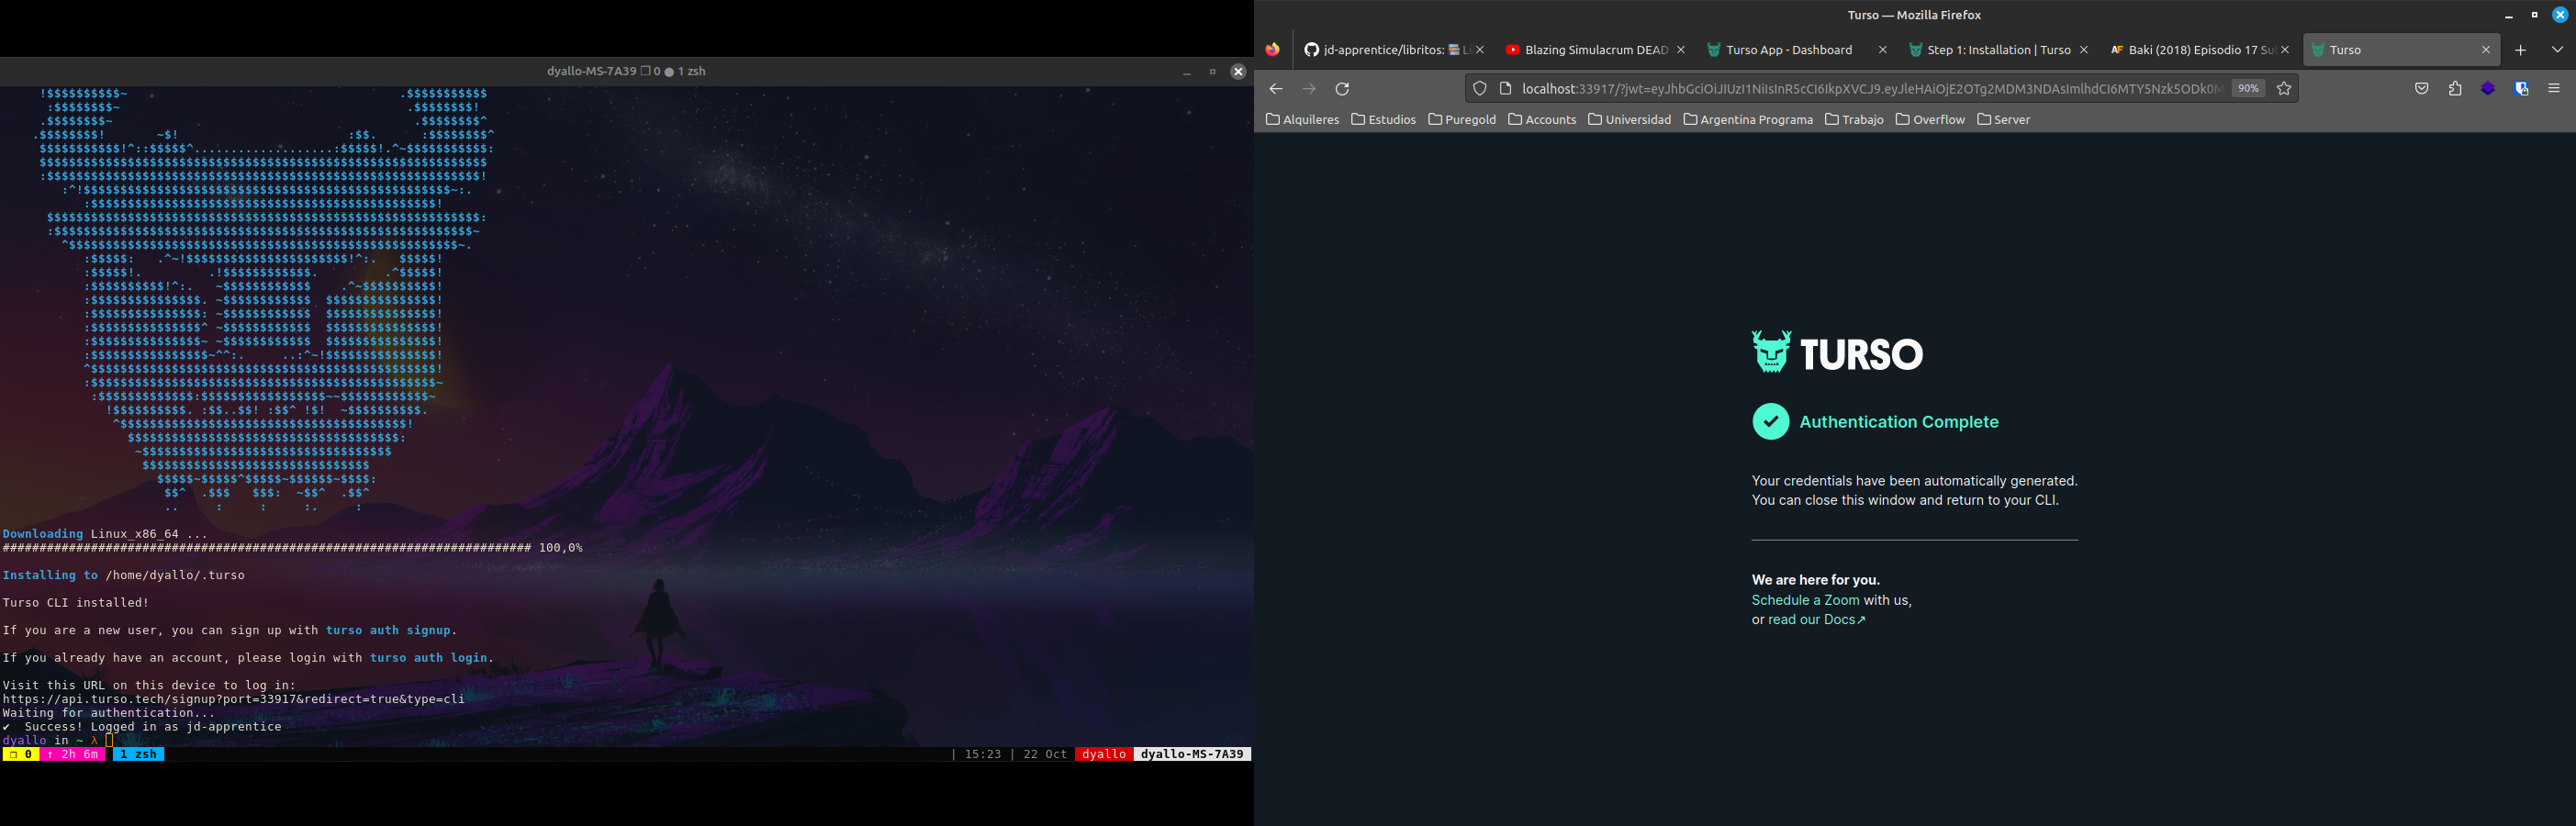
Task: List all tabs chevron dropdown
Action: point(2557,50)
